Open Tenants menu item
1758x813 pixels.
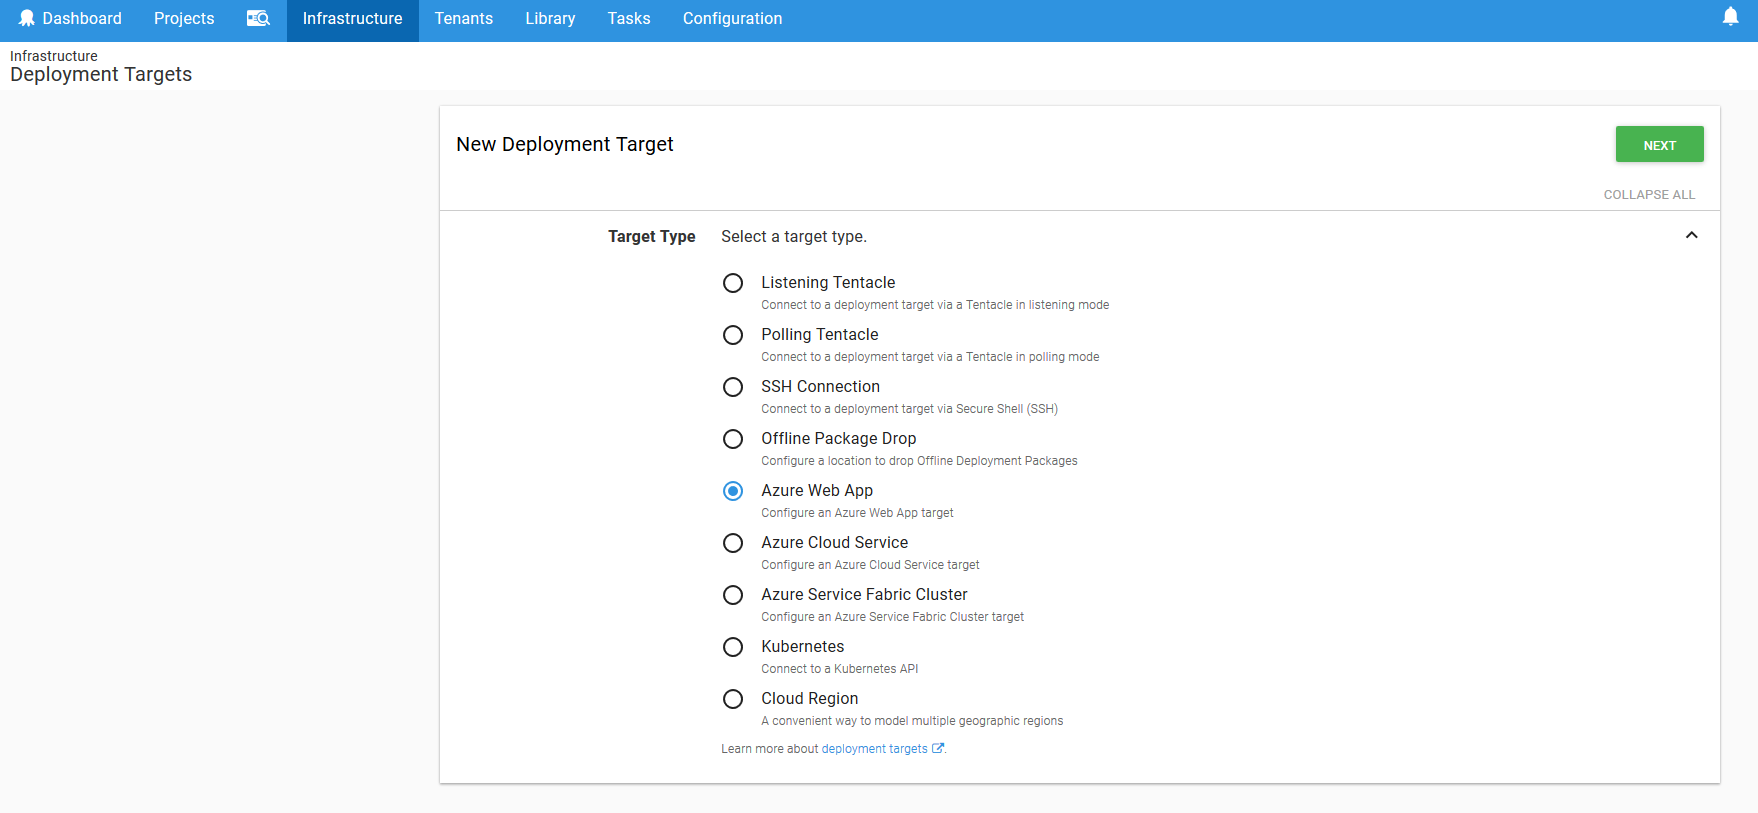tap(463, 18)
